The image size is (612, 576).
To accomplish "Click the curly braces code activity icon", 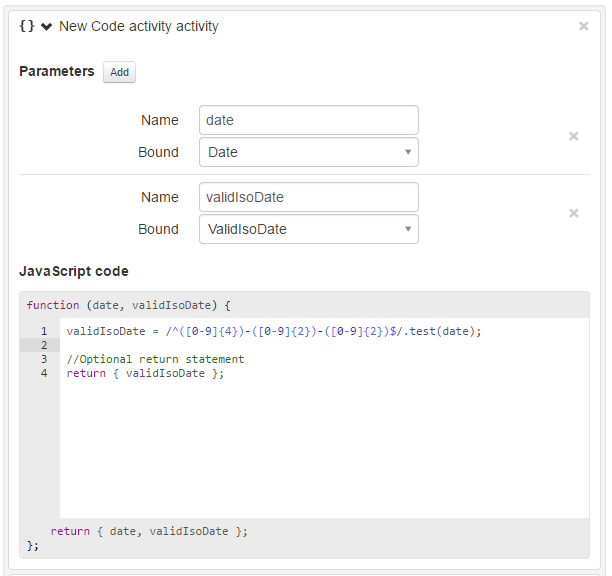I will pyautogui.click(x=27, y=26).
